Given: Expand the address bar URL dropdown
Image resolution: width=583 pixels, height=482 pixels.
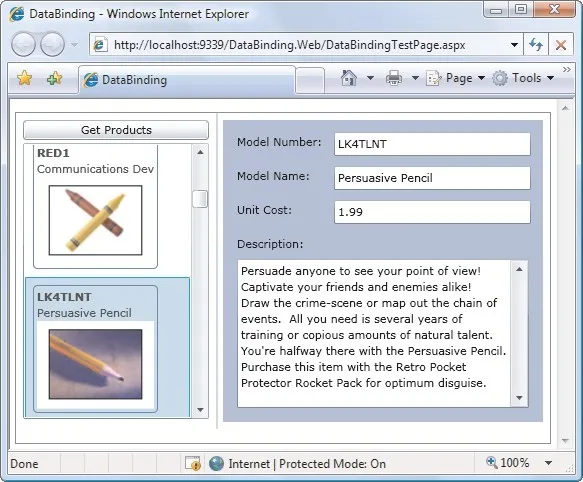Looking at the screenshot, I should click(x=514, y=45).
